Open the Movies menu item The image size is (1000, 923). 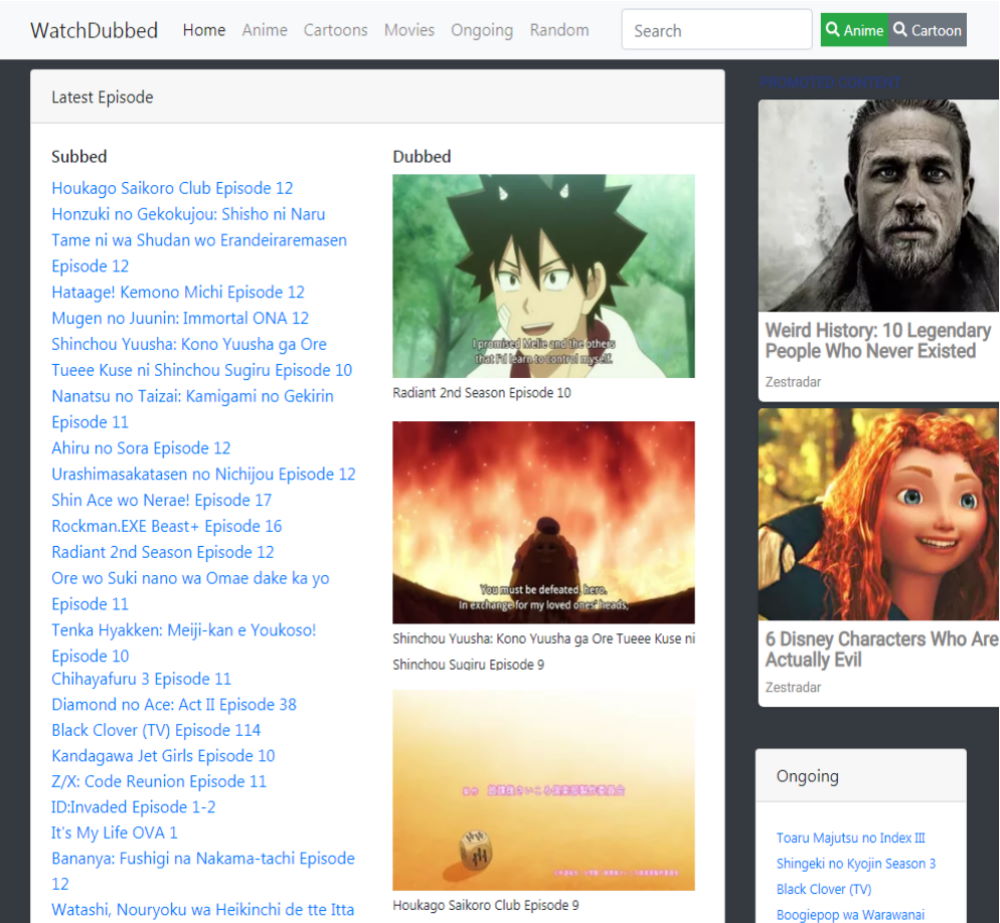(409, 30)
